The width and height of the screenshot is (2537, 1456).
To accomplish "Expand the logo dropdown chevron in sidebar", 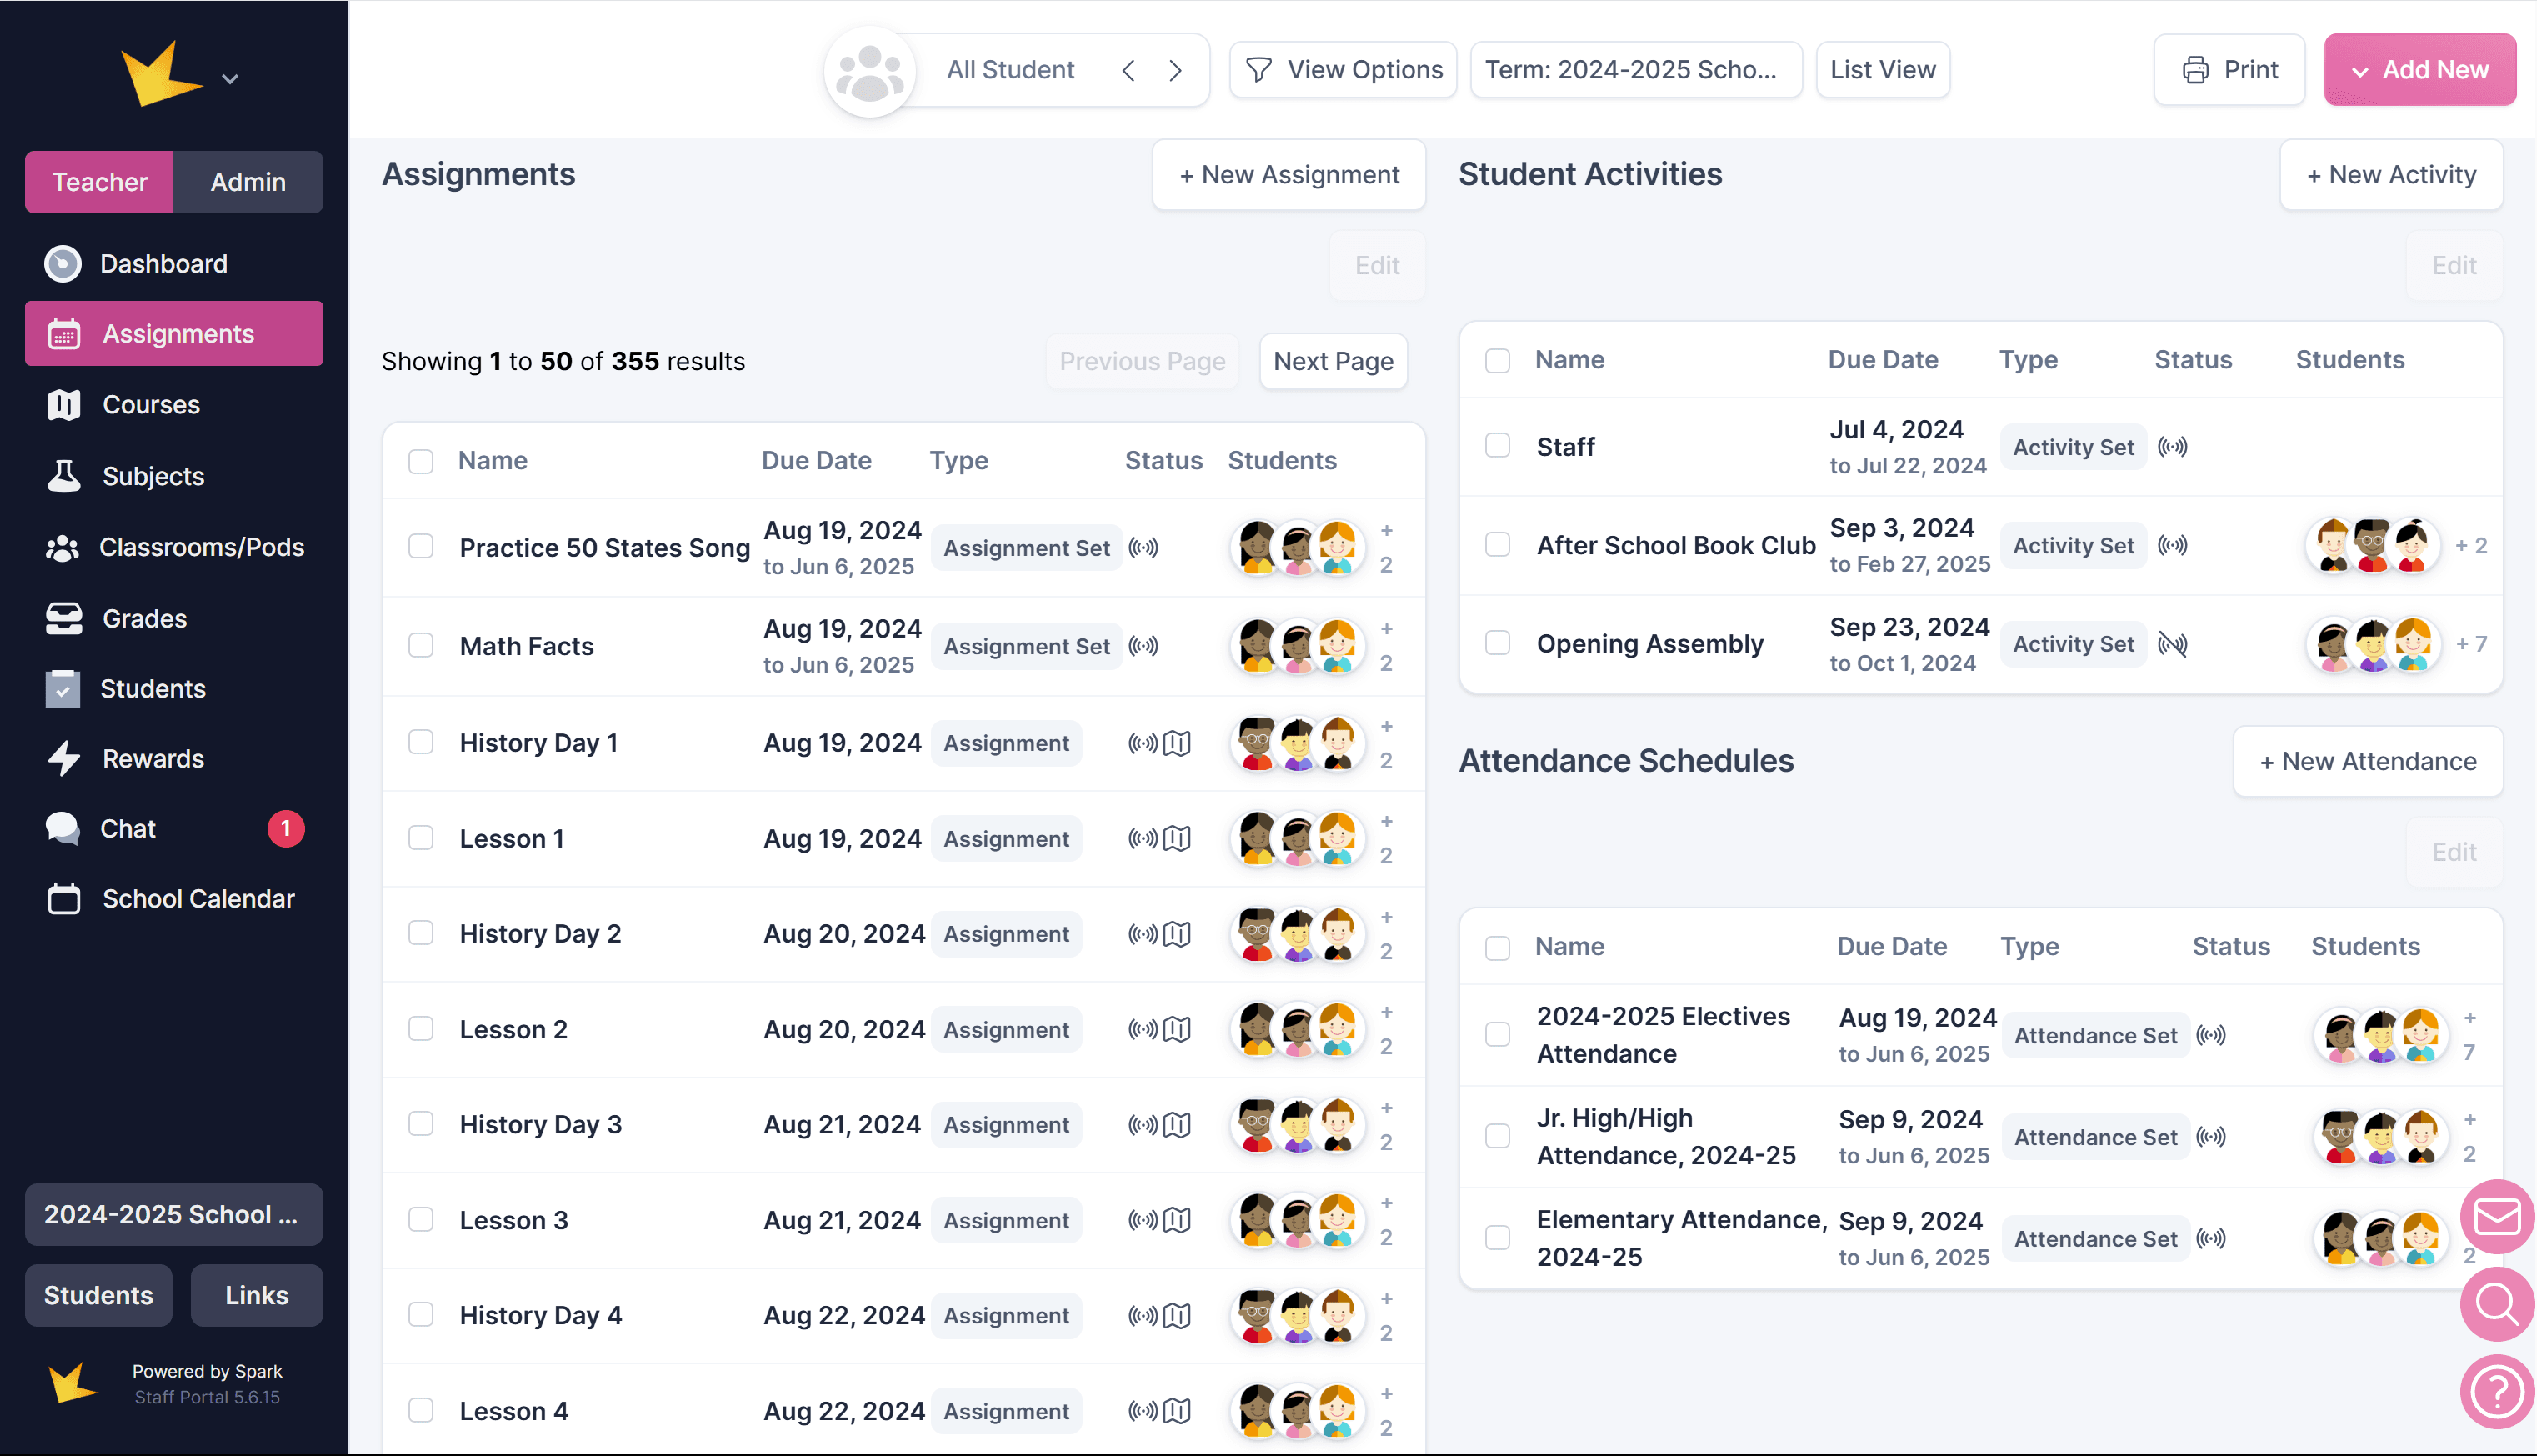I will point(230,79).
